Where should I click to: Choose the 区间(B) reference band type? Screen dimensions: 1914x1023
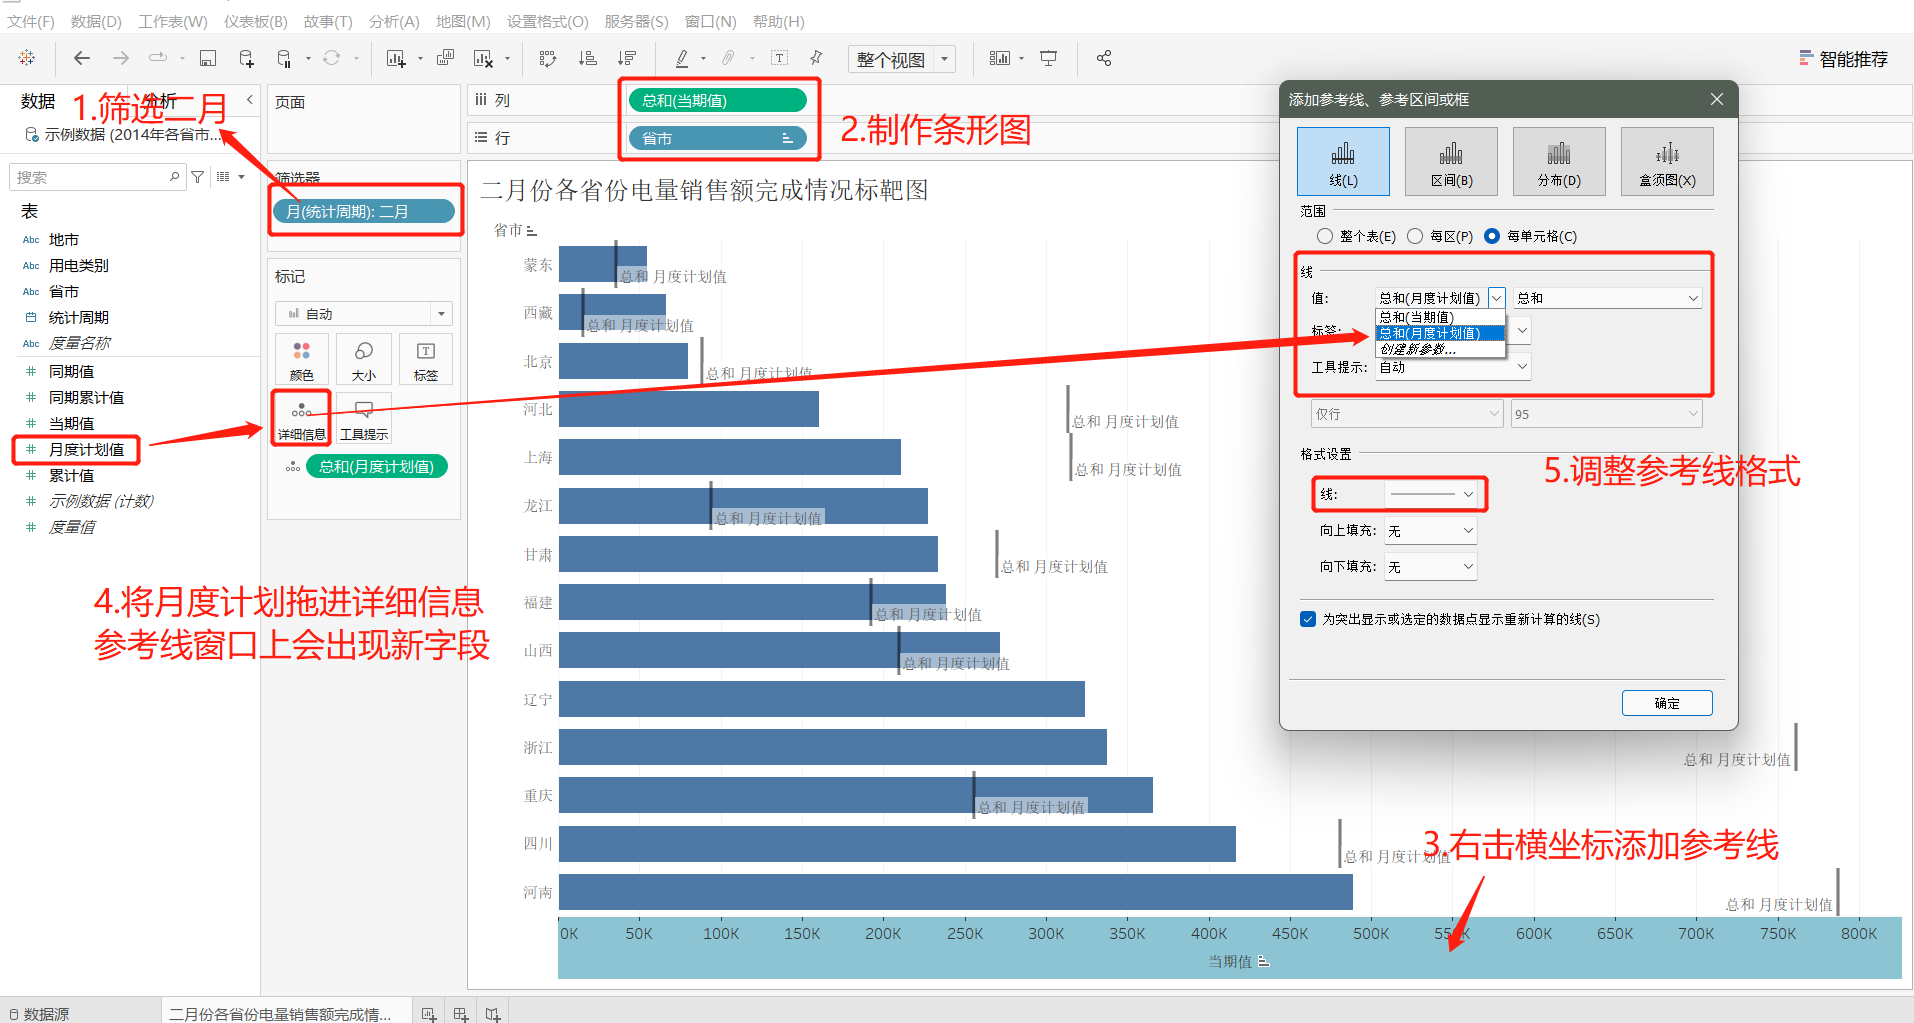pyautogui.click(x=1451, y=161)
